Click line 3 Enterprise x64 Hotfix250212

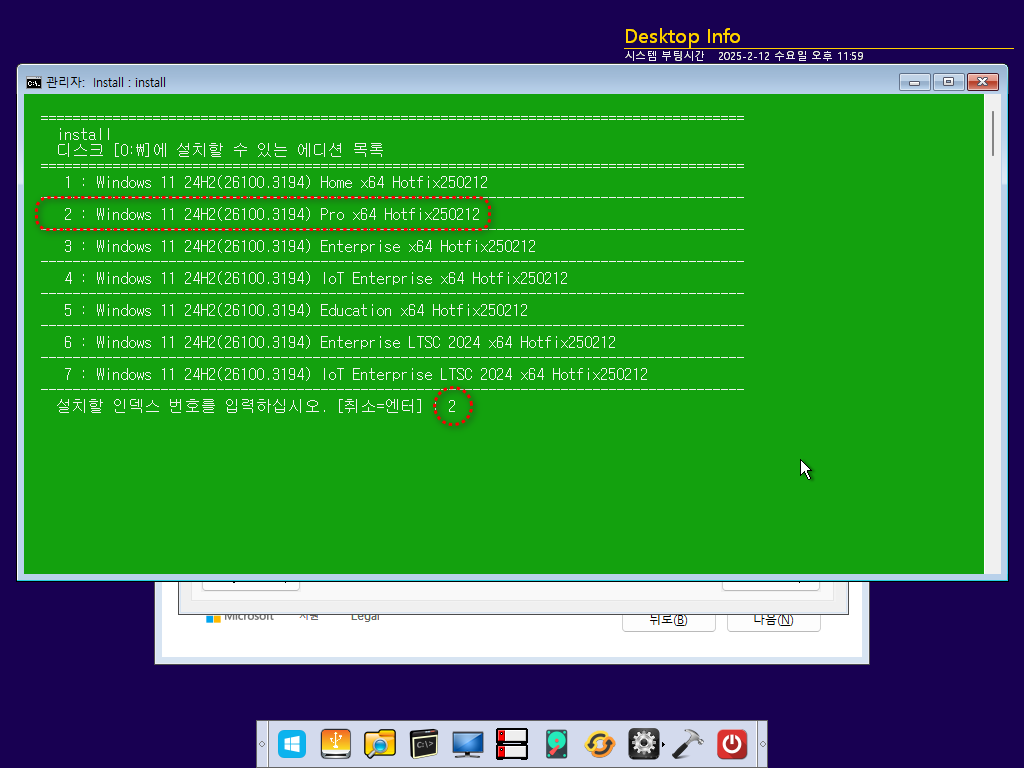(300, 247)
